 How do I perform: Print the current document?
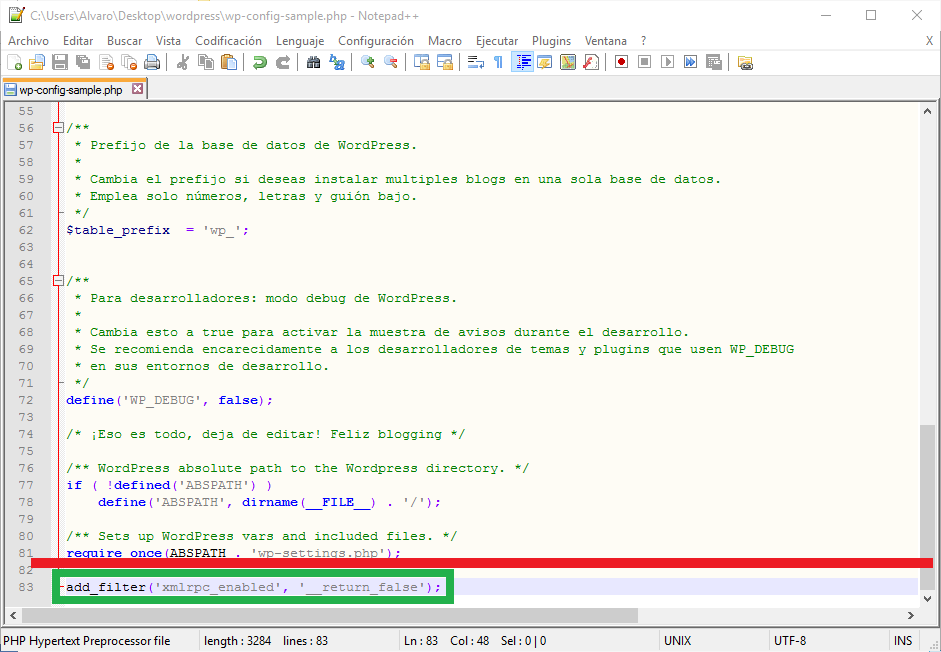click(x=152, y=63)
